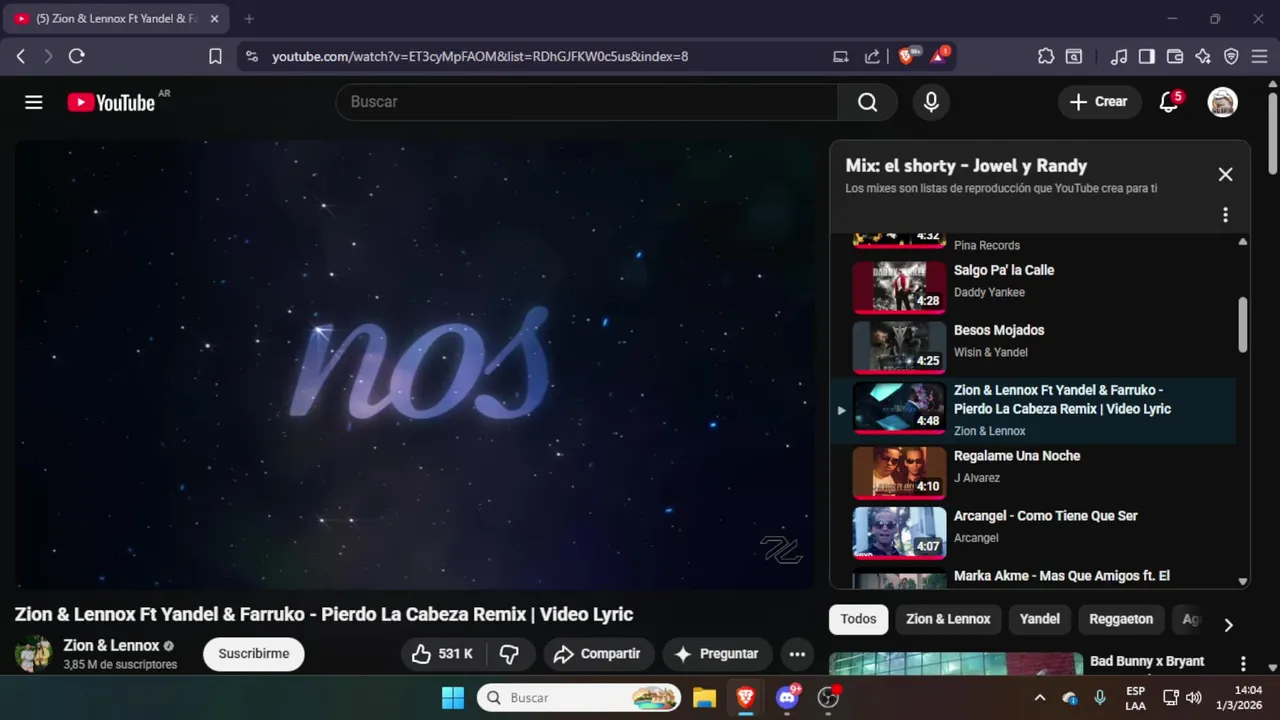The width and height of the screenshot is (1280, 720).
Task: Go to the YouTube home logo
Action: point(112,102)
